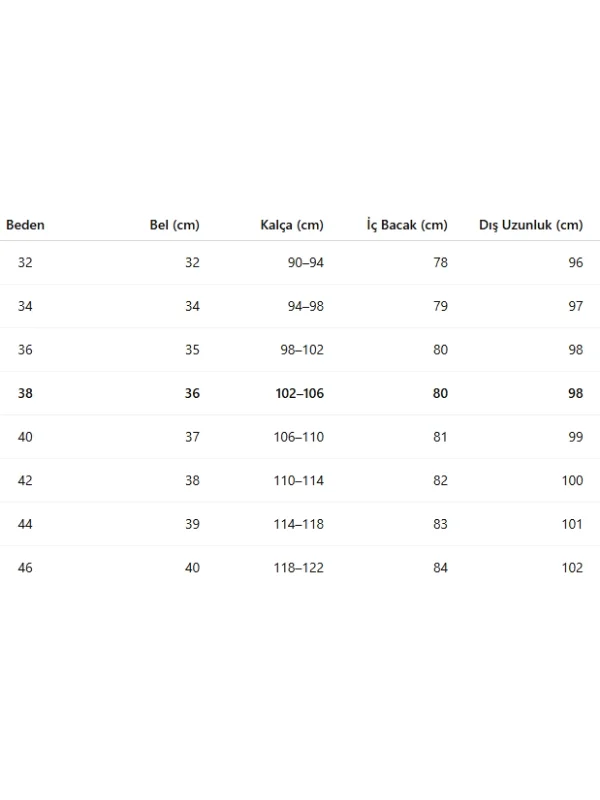Select size 44 in Beden column
Screen dimensions: 600x800
pos(25,524)
